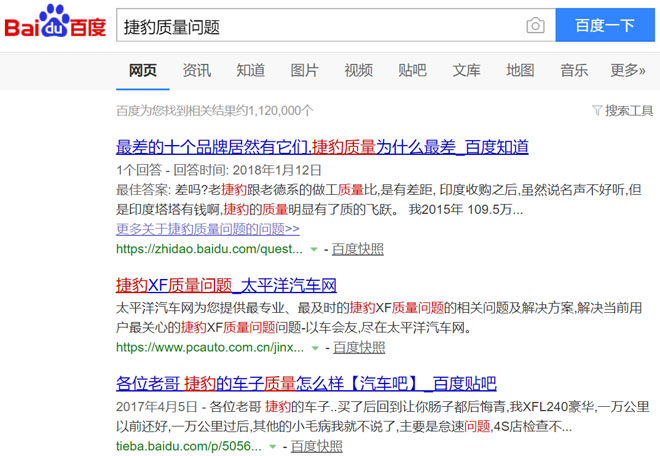Open the www.pcauto.com.cn URL link

click(210, 347)
